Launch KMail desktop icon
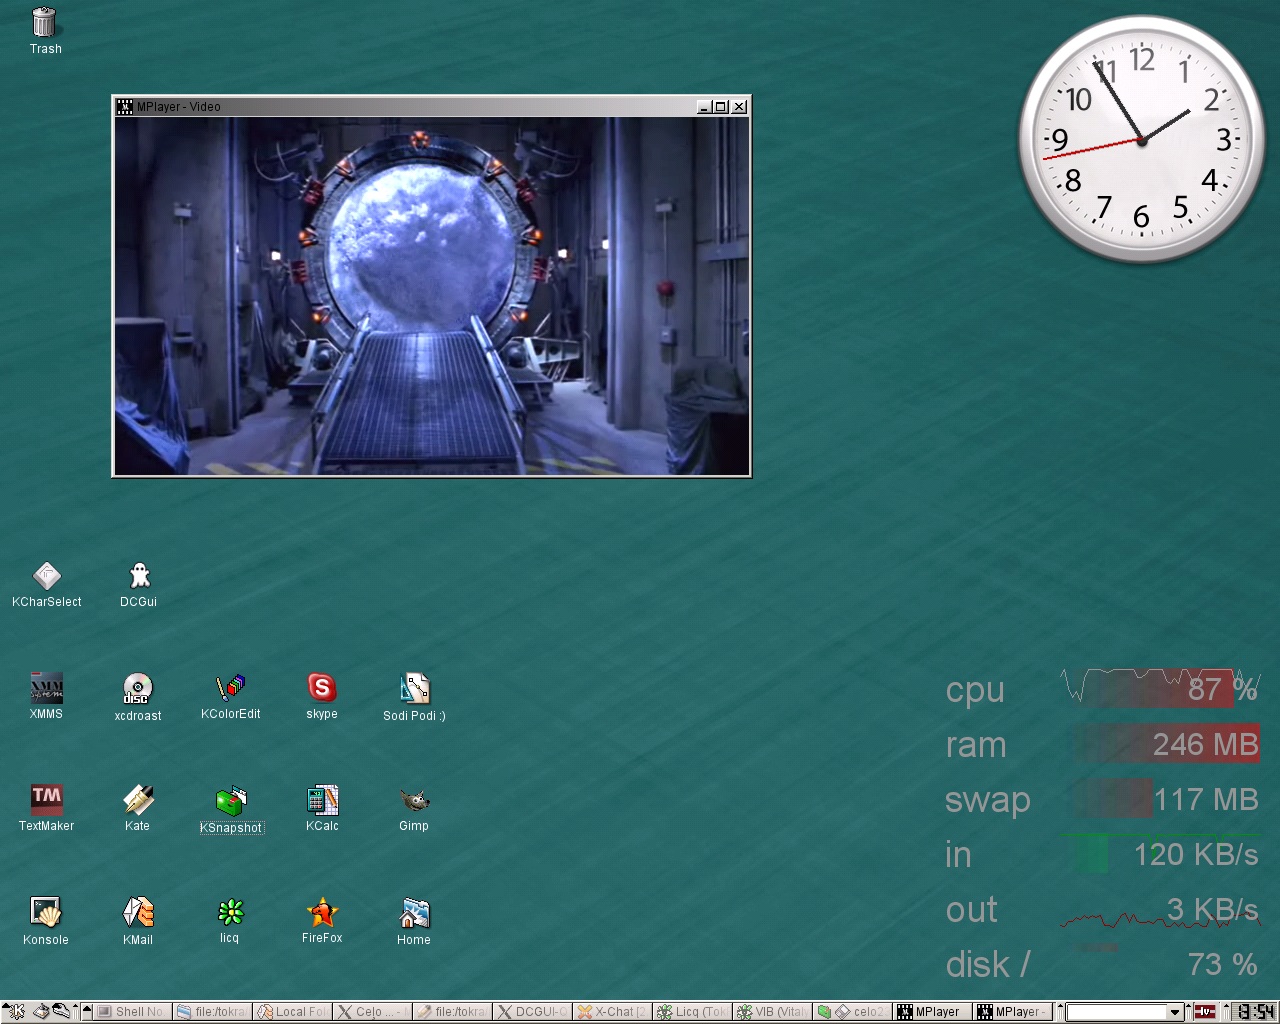 137,921
